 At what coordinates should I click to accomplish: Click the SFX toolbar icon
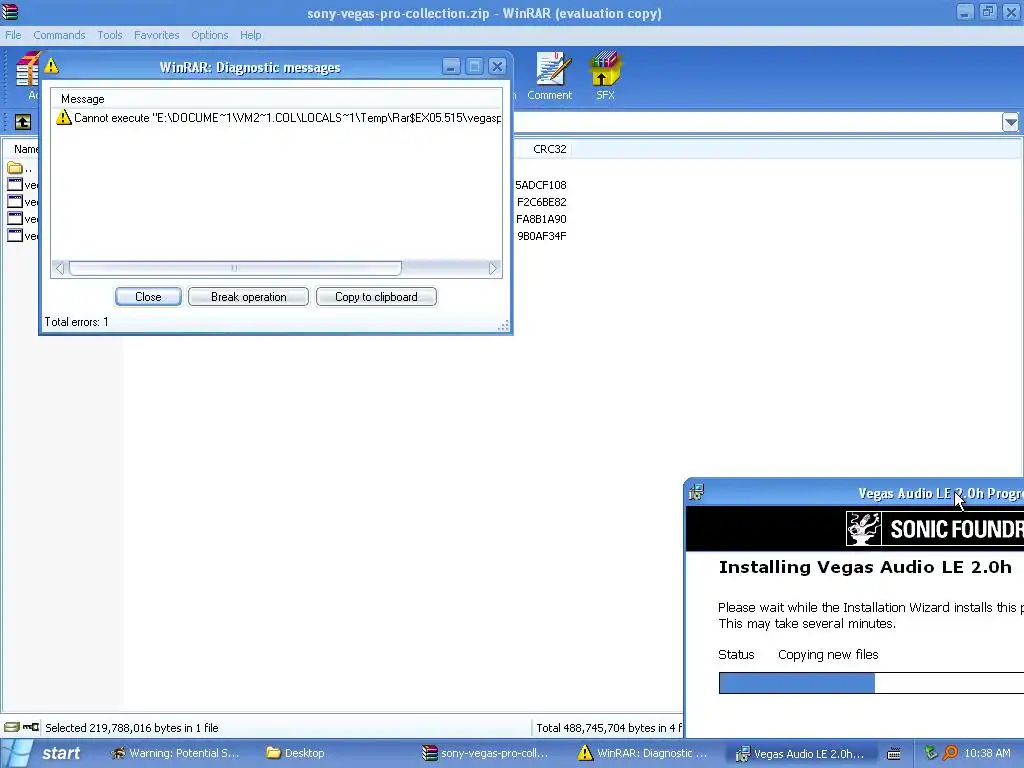[605, 76]
